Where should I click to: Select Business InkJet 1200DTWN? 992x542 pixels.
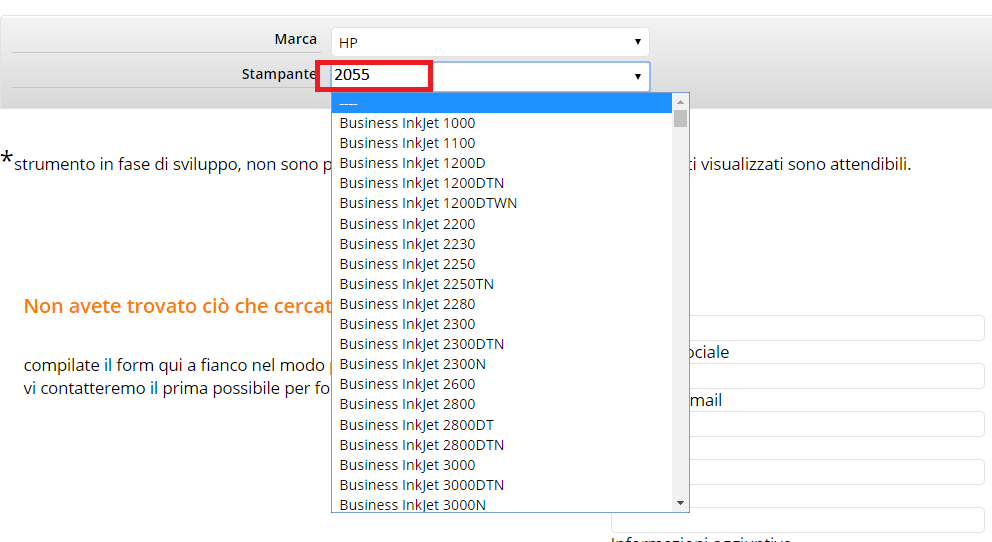(428, 203)
